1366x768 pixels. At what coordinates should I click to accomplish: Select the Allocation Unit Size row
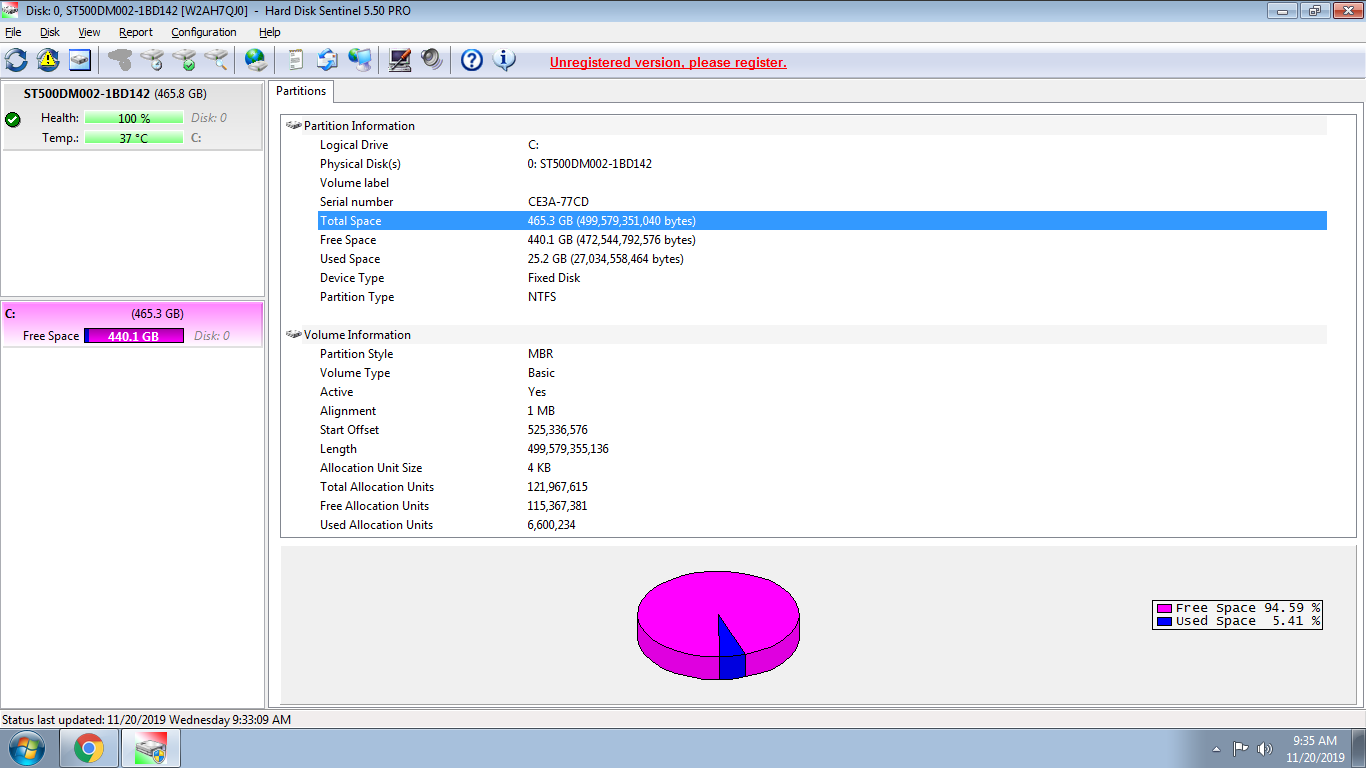822,468
